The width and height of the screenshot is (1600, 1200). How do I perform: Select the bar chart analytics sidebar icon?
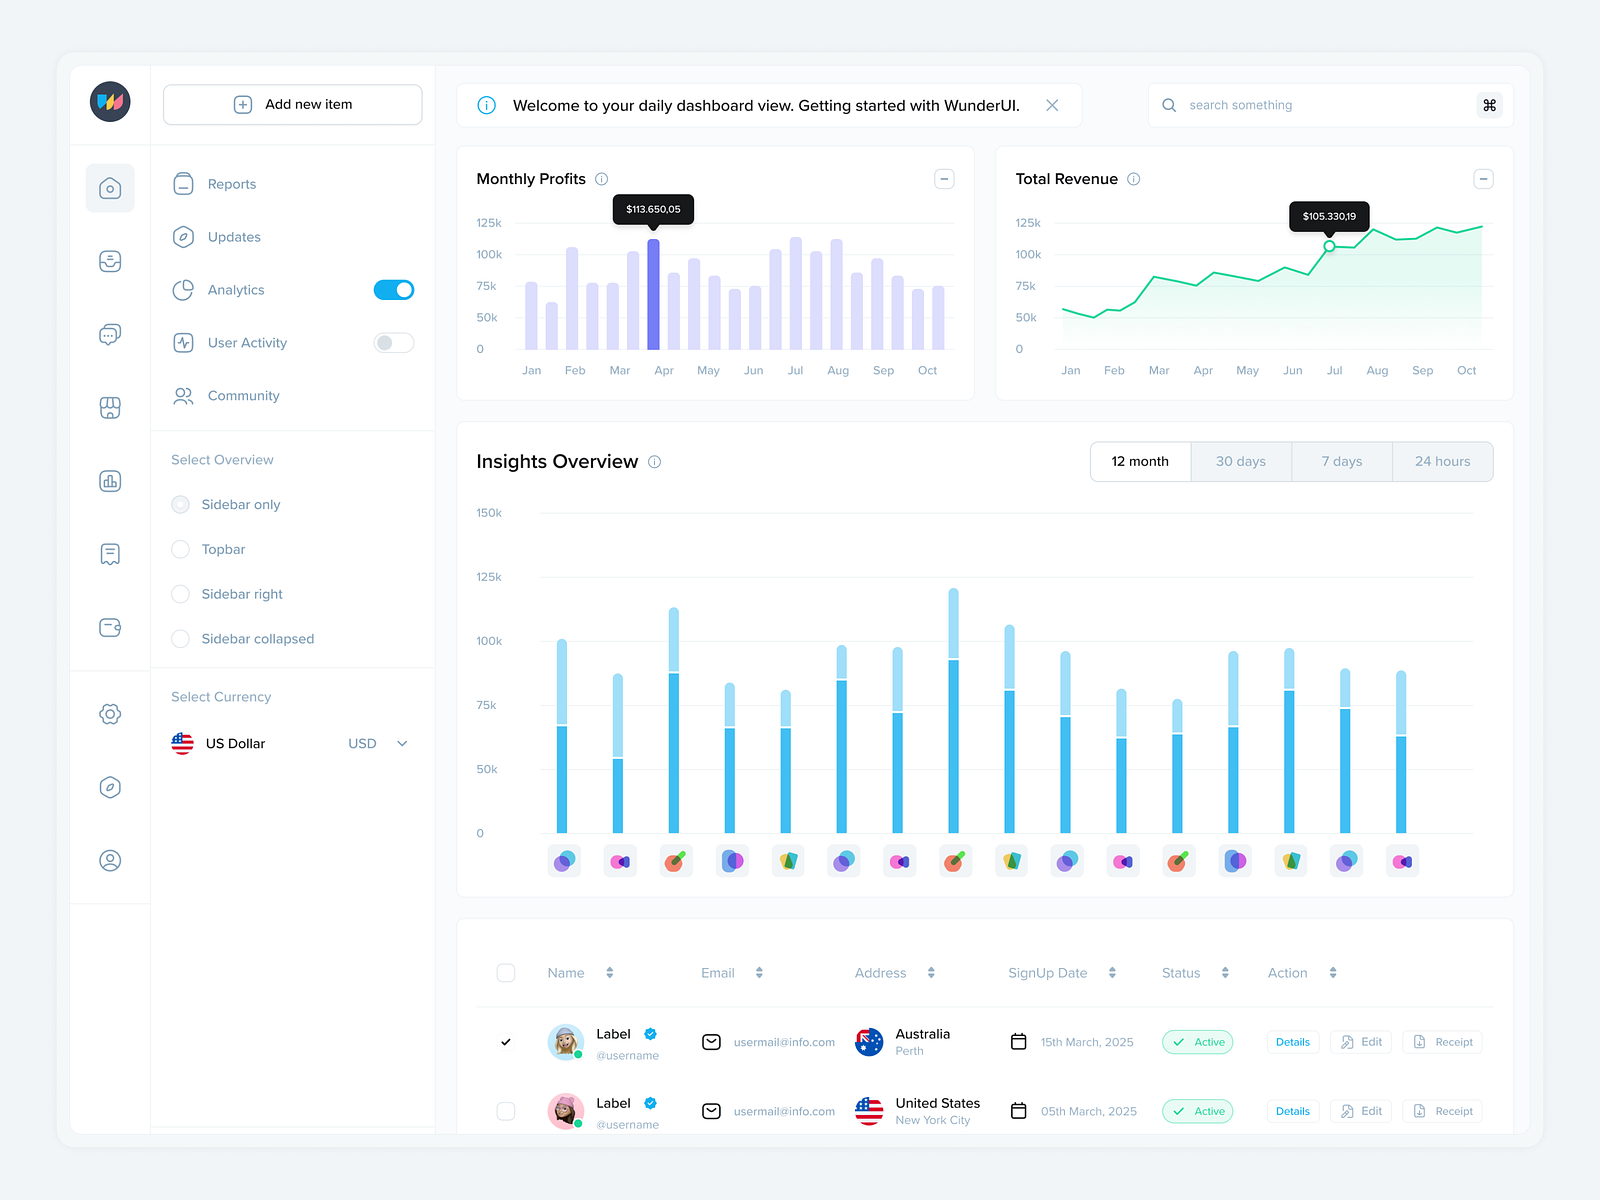coord(110,481)
